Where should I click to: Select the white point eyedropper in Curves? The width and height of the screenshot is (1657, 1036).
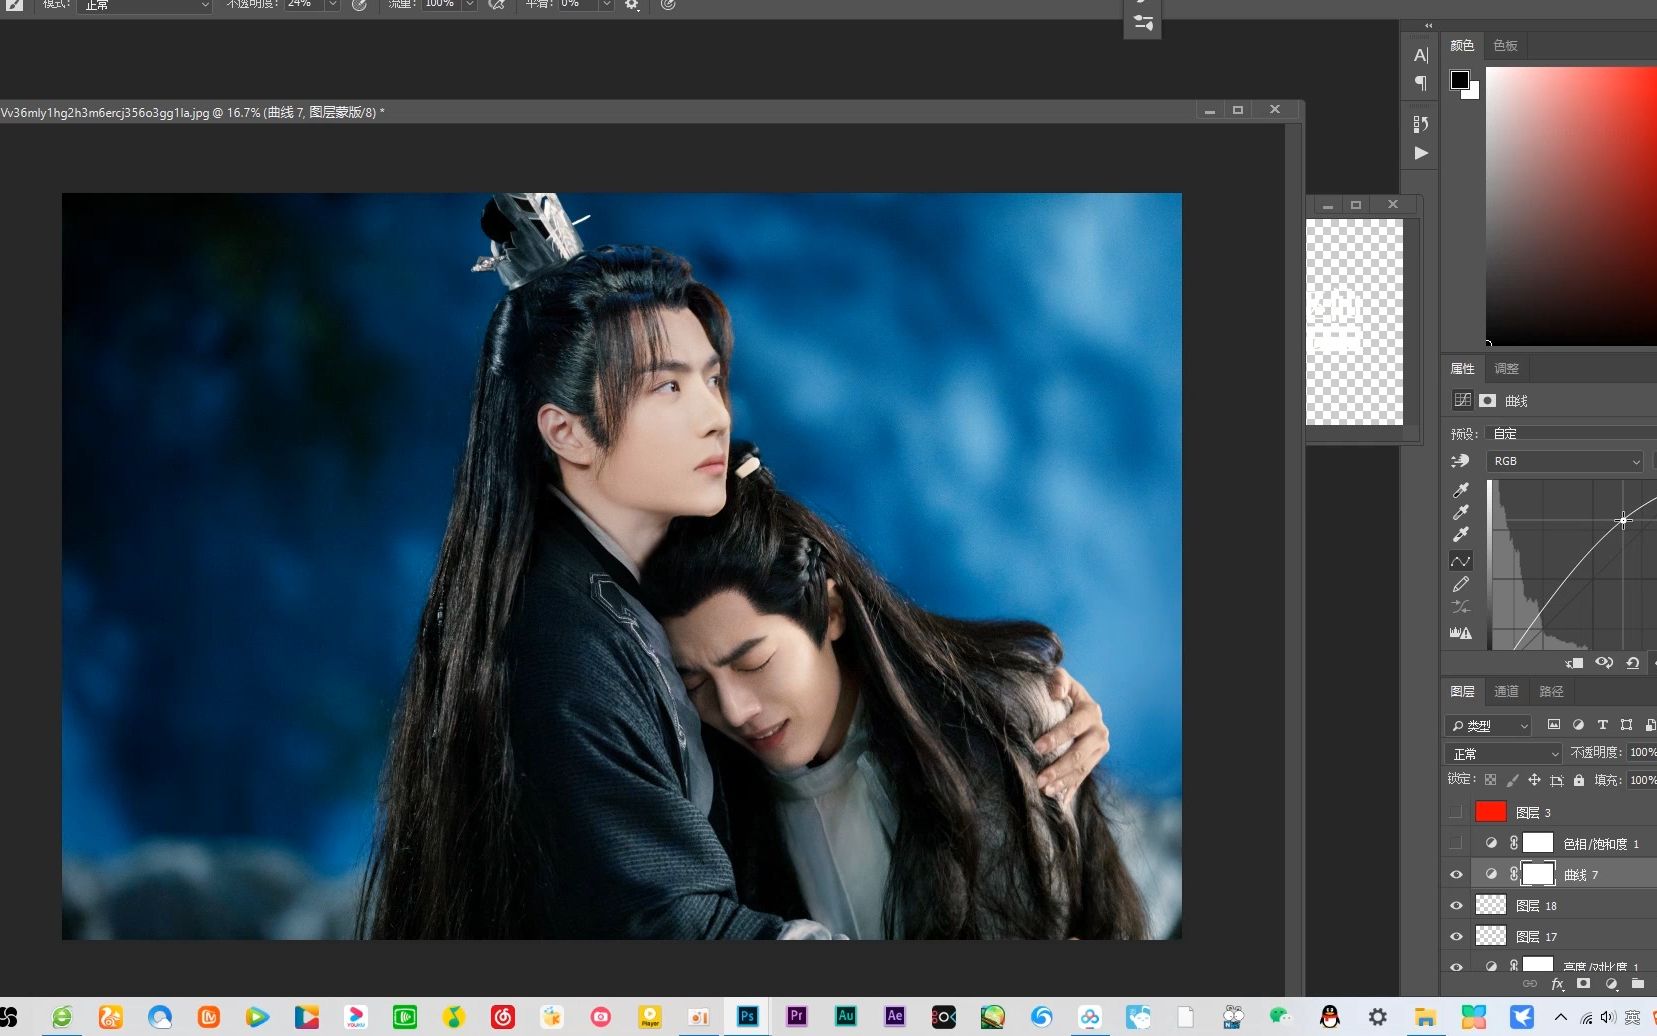(x=1461, y=534)
